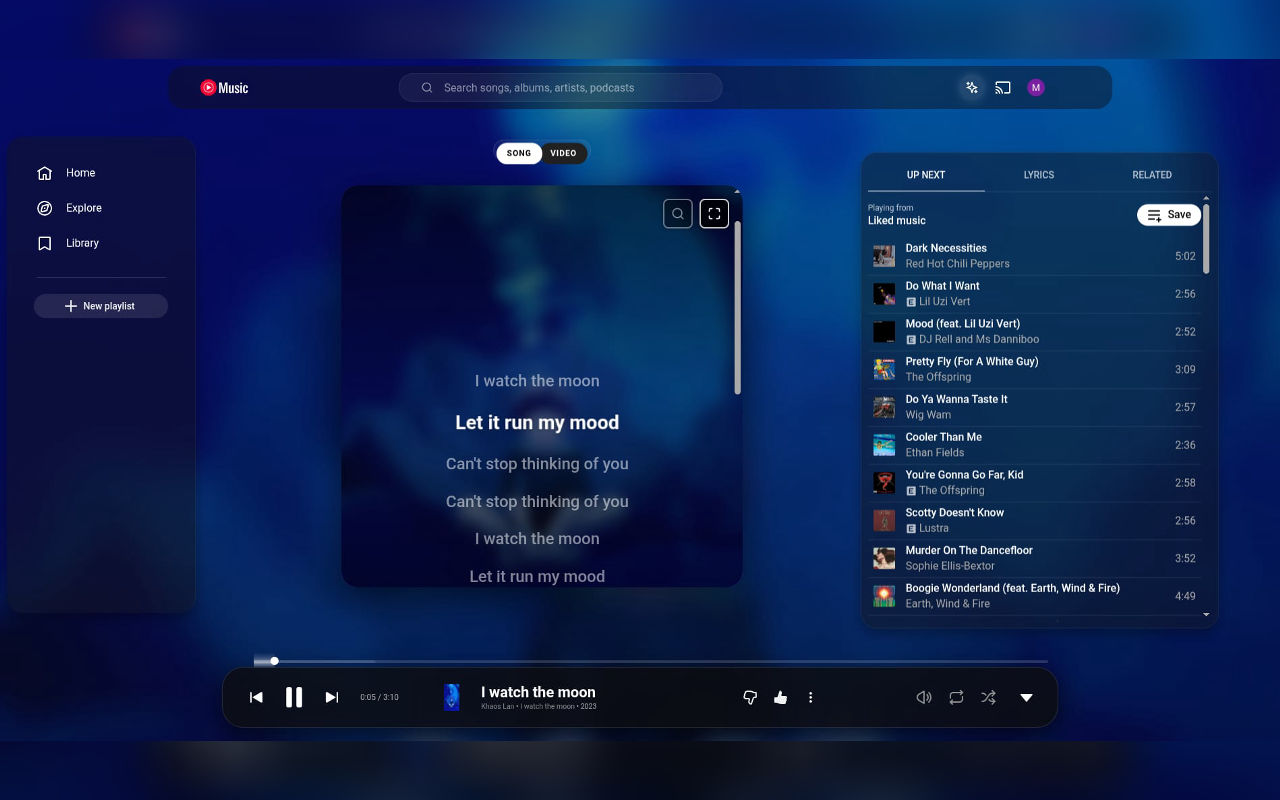Open Ethan Fields artist link
Image resolution: width=1280 pixels, height=800 pixels.
[935, 453]
